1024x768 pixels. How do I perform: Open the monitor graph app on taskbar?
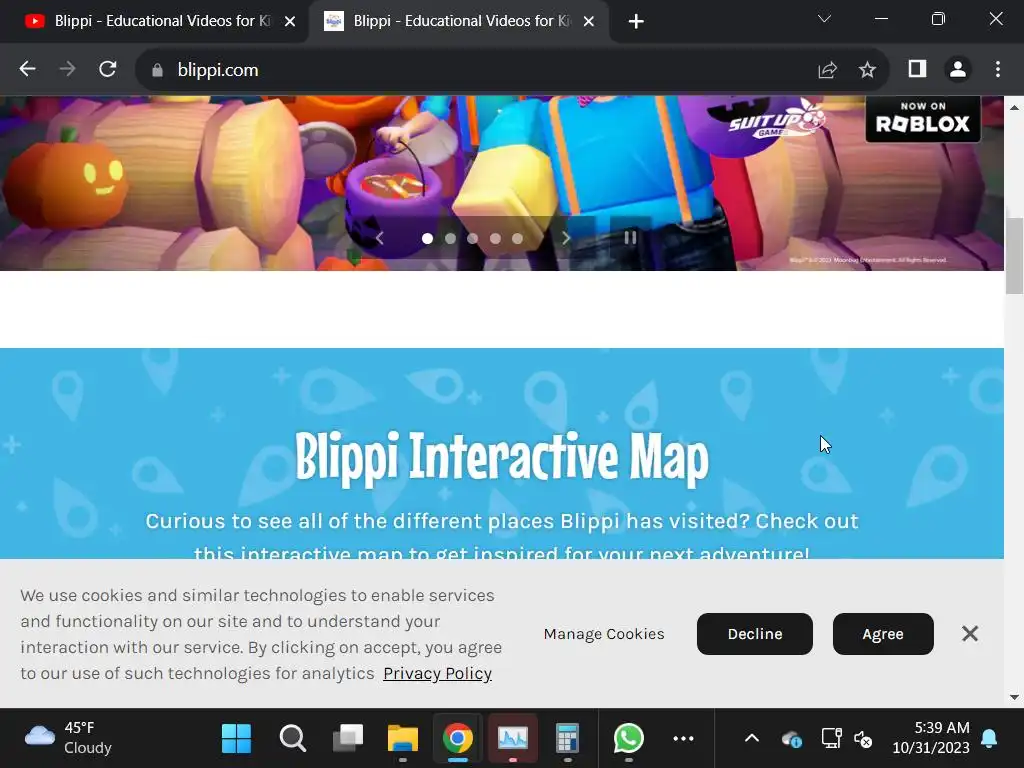(x=513, y=739)
